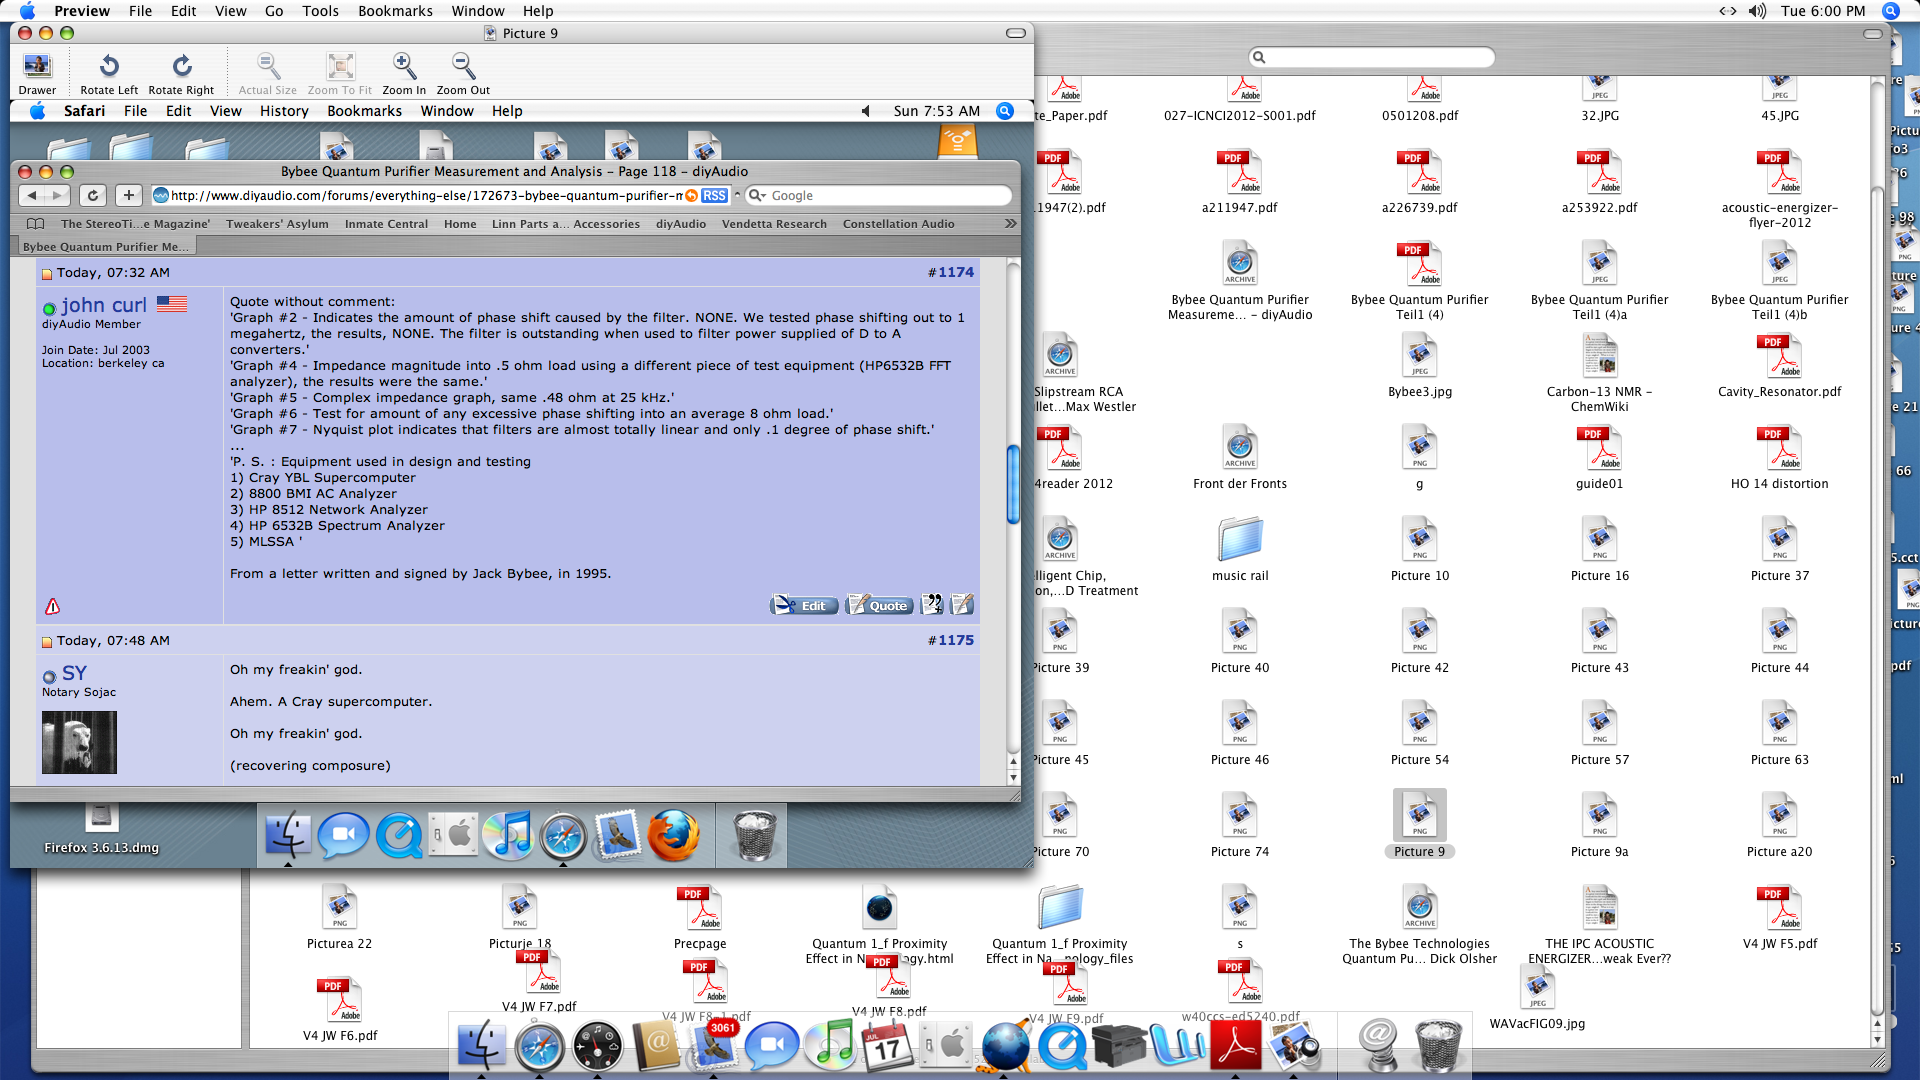Click the Actual Size toolbar icon
Image resolution: width=1920 pixels, height=1080 pixels.
coord(267,74)
